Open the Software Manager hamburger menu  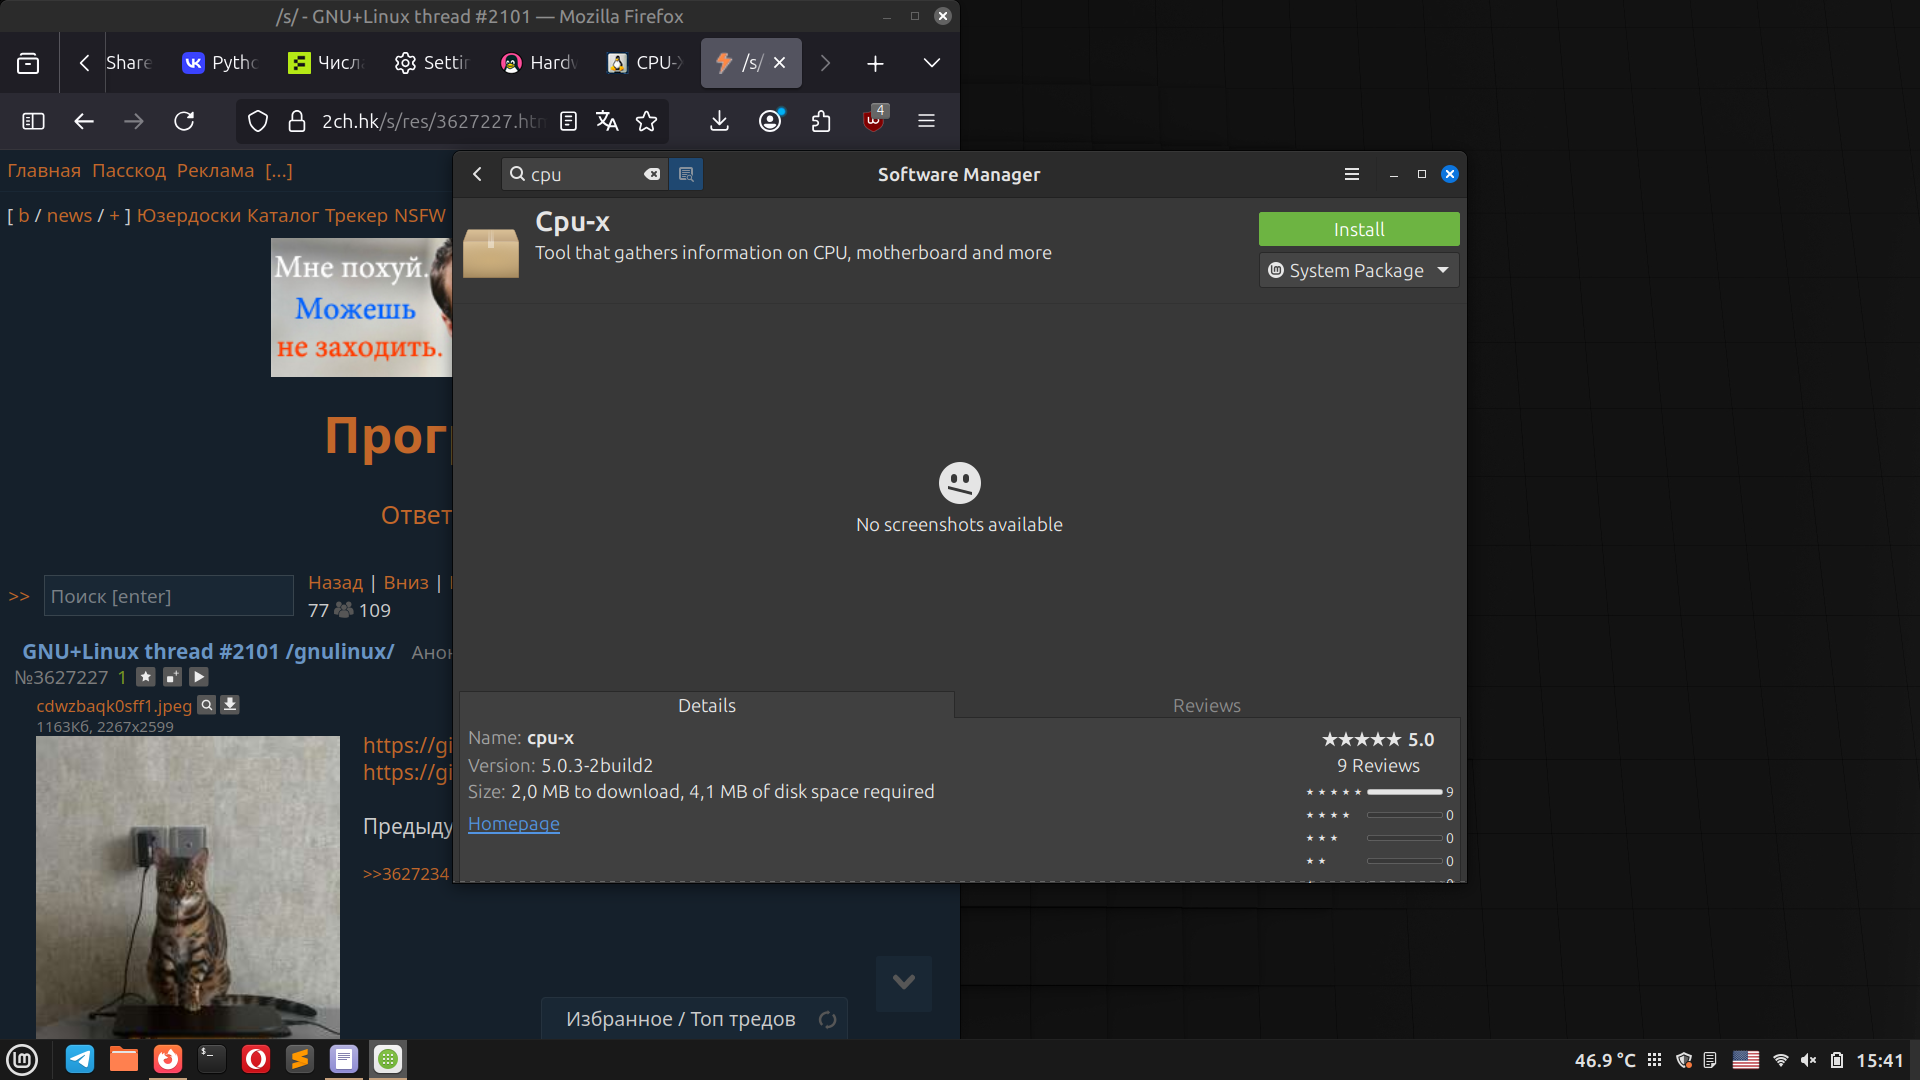coord(1351,174)
